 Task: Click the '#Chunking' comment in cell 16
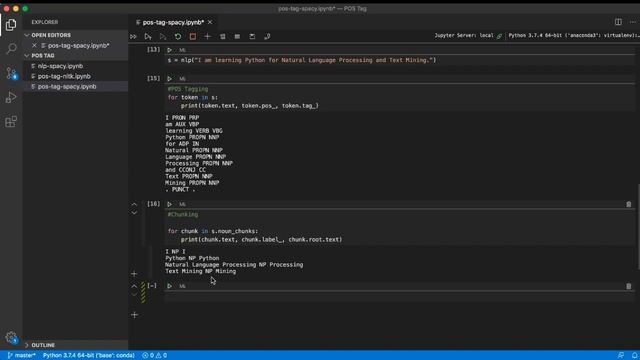click(x=182, y=214)
